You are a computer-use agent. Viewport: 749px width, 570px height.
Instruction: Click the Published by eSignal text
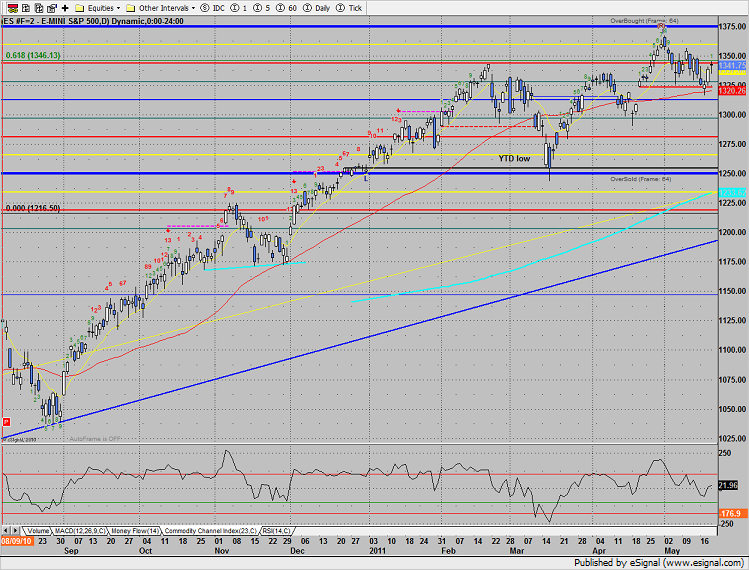pos(658,562)
